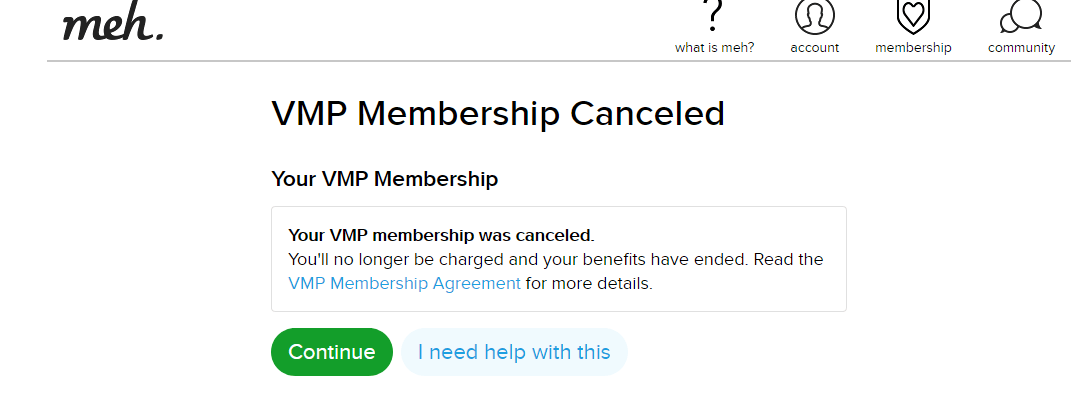Open the community chat bubbles icon
The image size is (1080, 413).
[x=1021, y=15]
